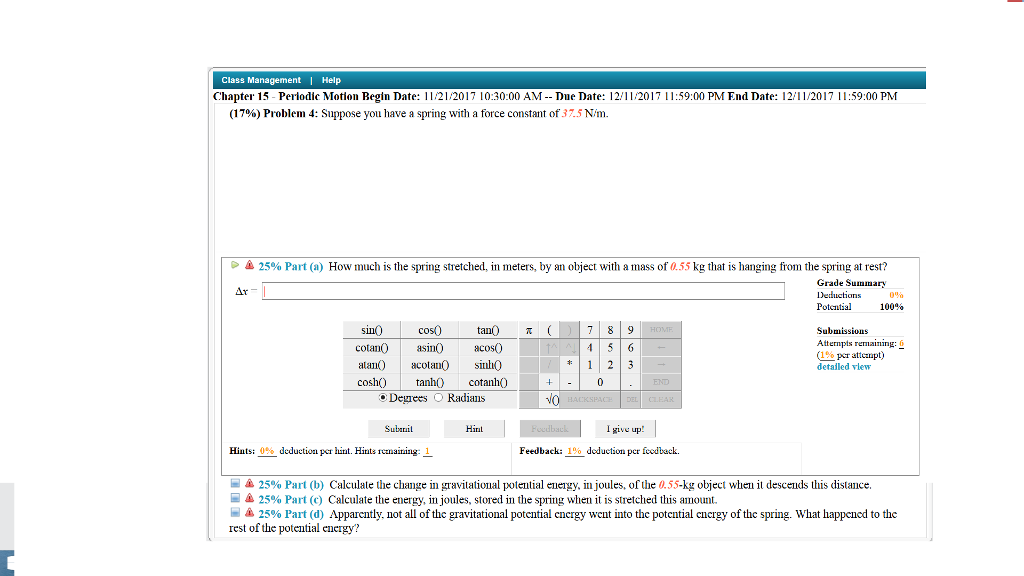Submit the Part (a) answer

(398, 428)
